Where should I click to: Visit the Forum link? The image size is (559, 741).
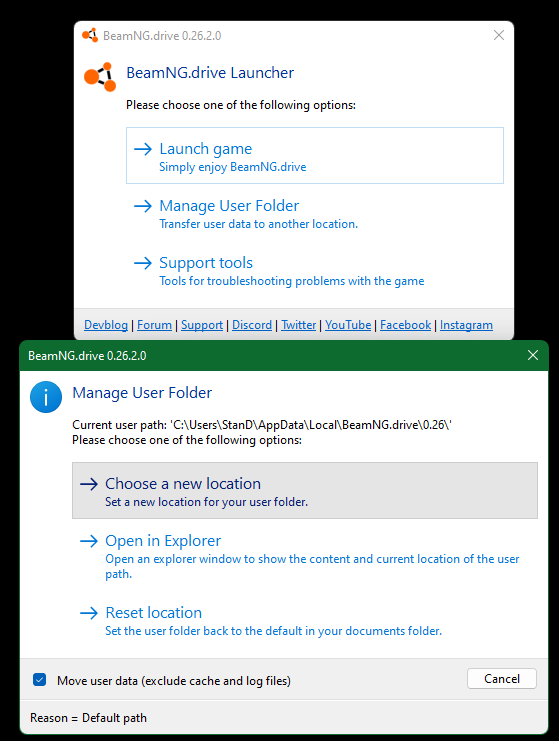click(155, 325)
